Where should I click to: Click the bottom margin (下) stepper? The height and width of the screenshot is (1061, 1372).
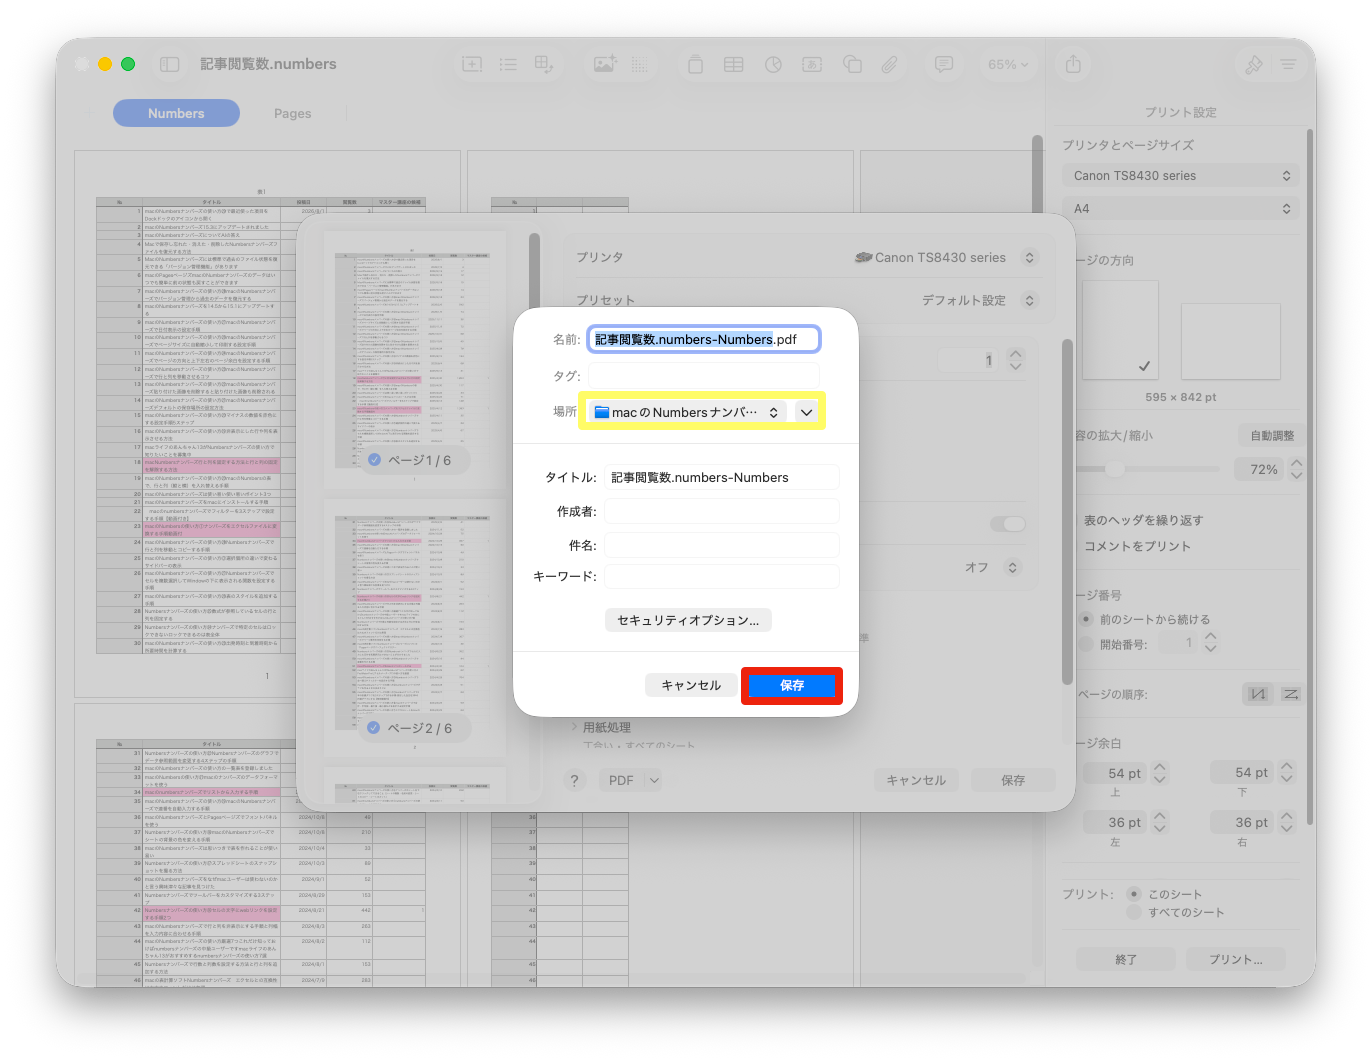(x=1287, y=773)
